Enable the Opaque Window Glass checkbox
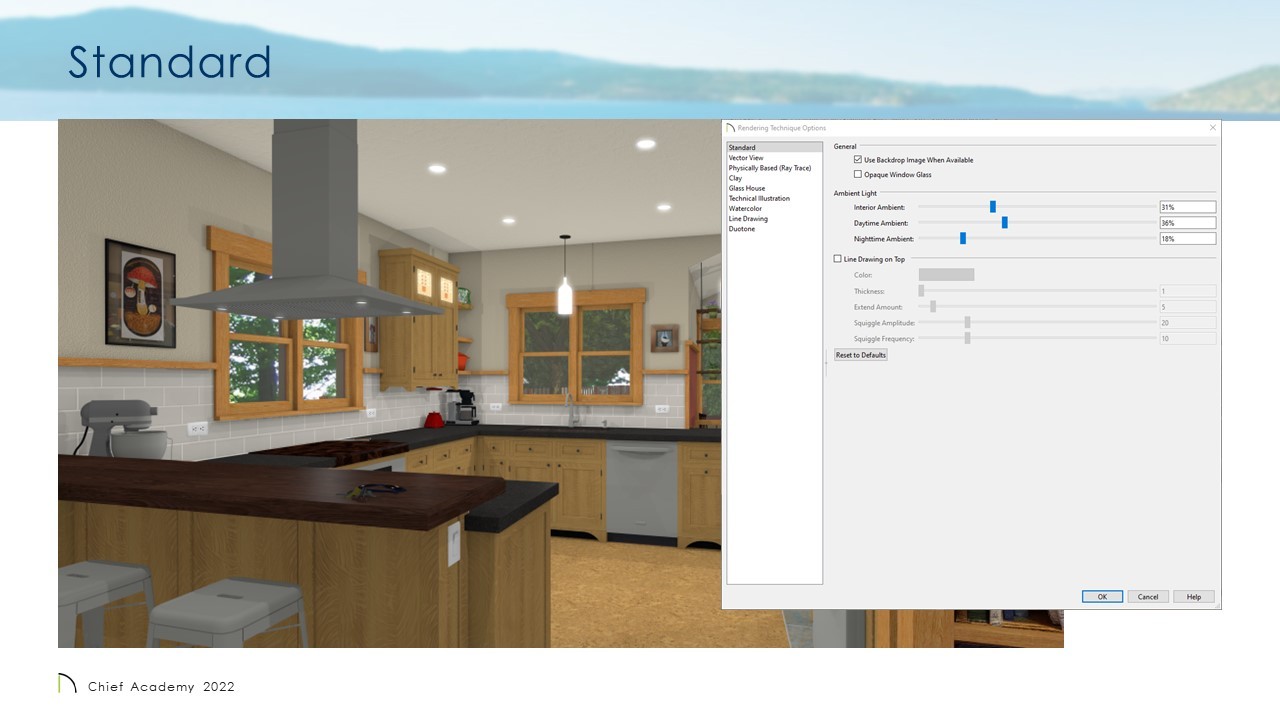The height and width of the screenshot is (720, 1280). pos(858,175)
